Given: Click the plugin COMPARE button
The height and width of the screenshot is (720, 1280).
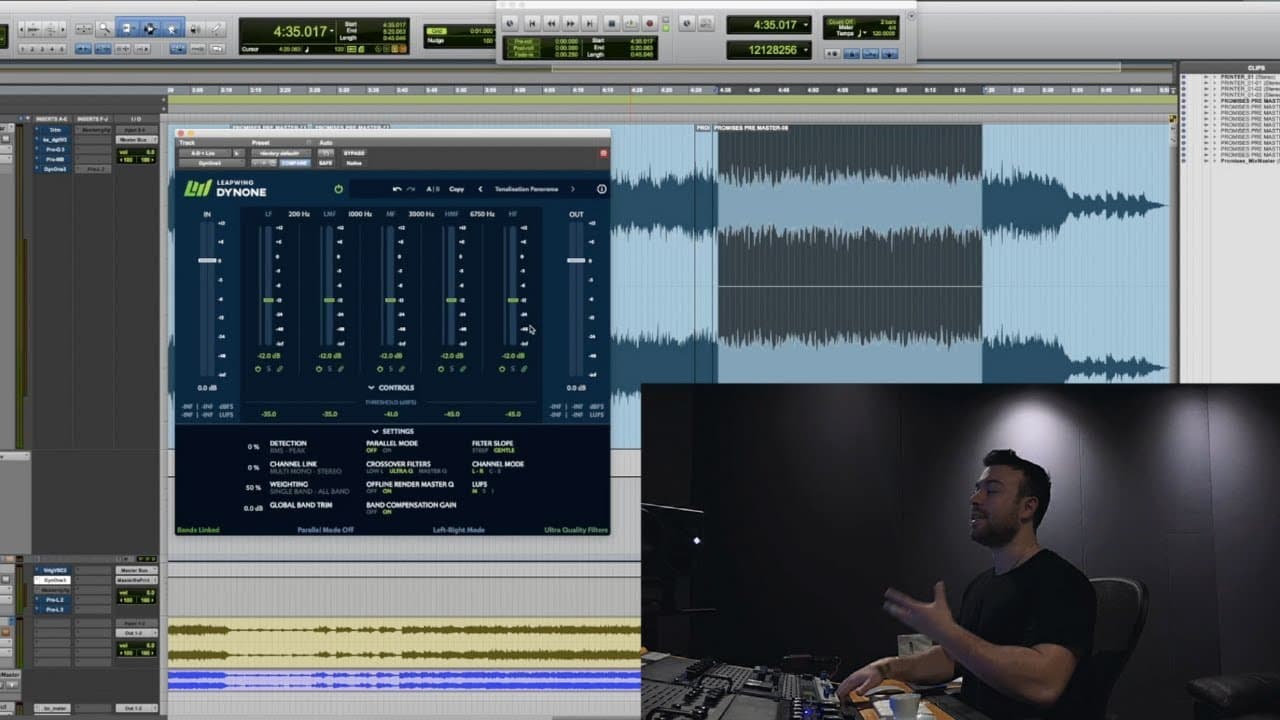Looking at the screenshot, I should (x=294, y=163).
